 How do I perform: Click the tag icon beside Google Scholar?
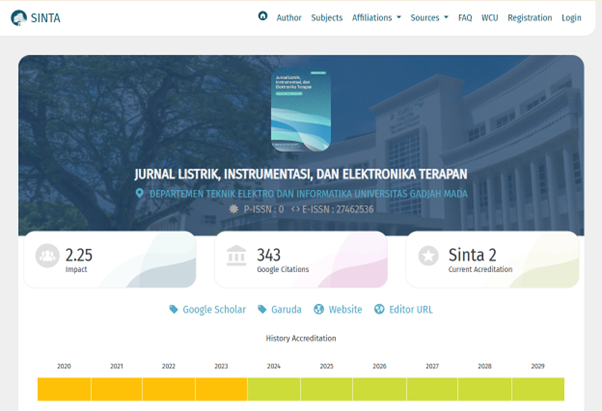click(174, 310)
